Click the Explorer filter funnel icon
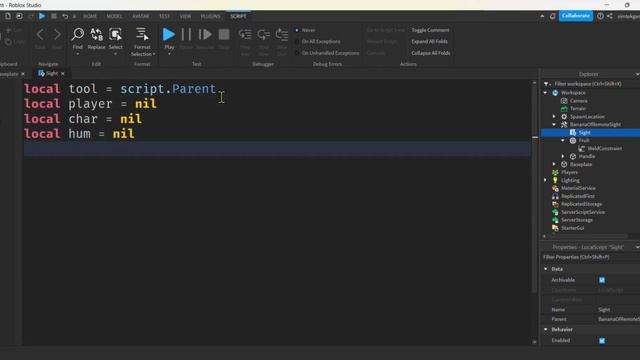Screen dimensions: 640x360 tap(547, 84)
